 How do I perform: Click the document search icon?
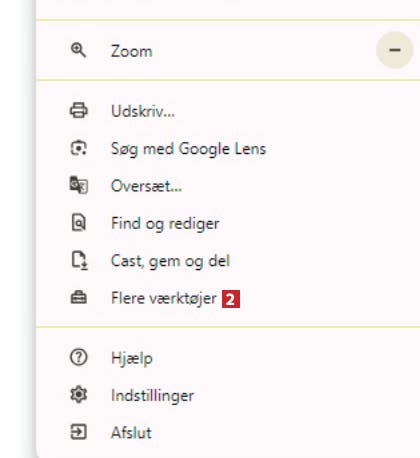pyautogui.click(x=79, y=223)
